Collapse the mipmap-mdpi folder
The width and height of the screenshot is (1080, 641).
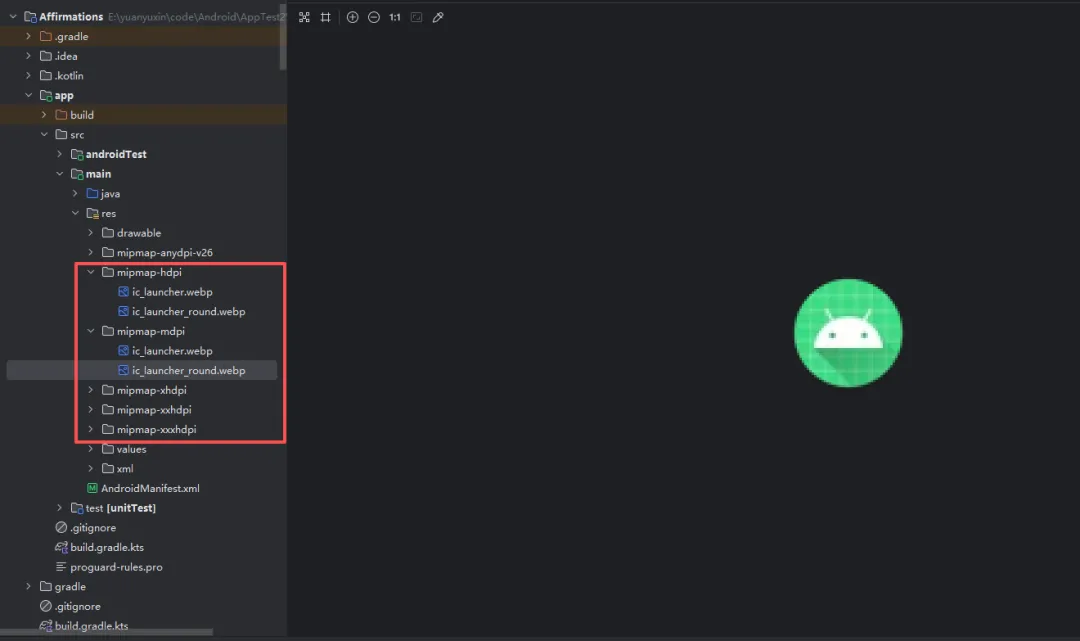(x=90, y=330)
